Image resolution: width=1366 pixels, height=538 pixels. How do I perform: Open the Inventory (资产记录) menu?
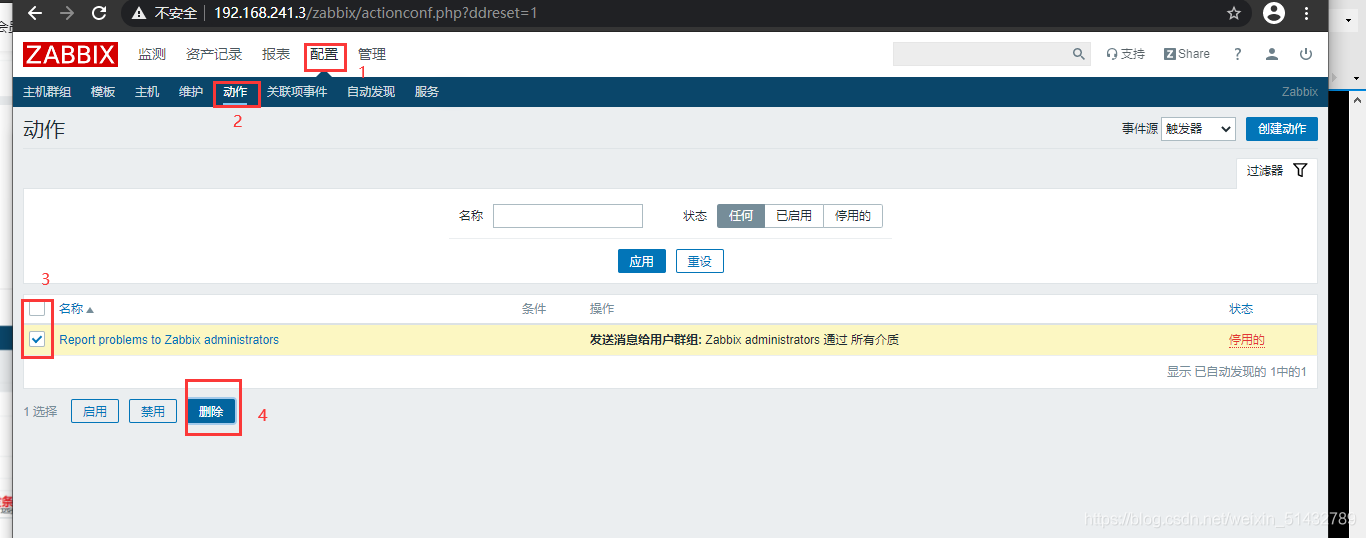click(x=214, y=54)
